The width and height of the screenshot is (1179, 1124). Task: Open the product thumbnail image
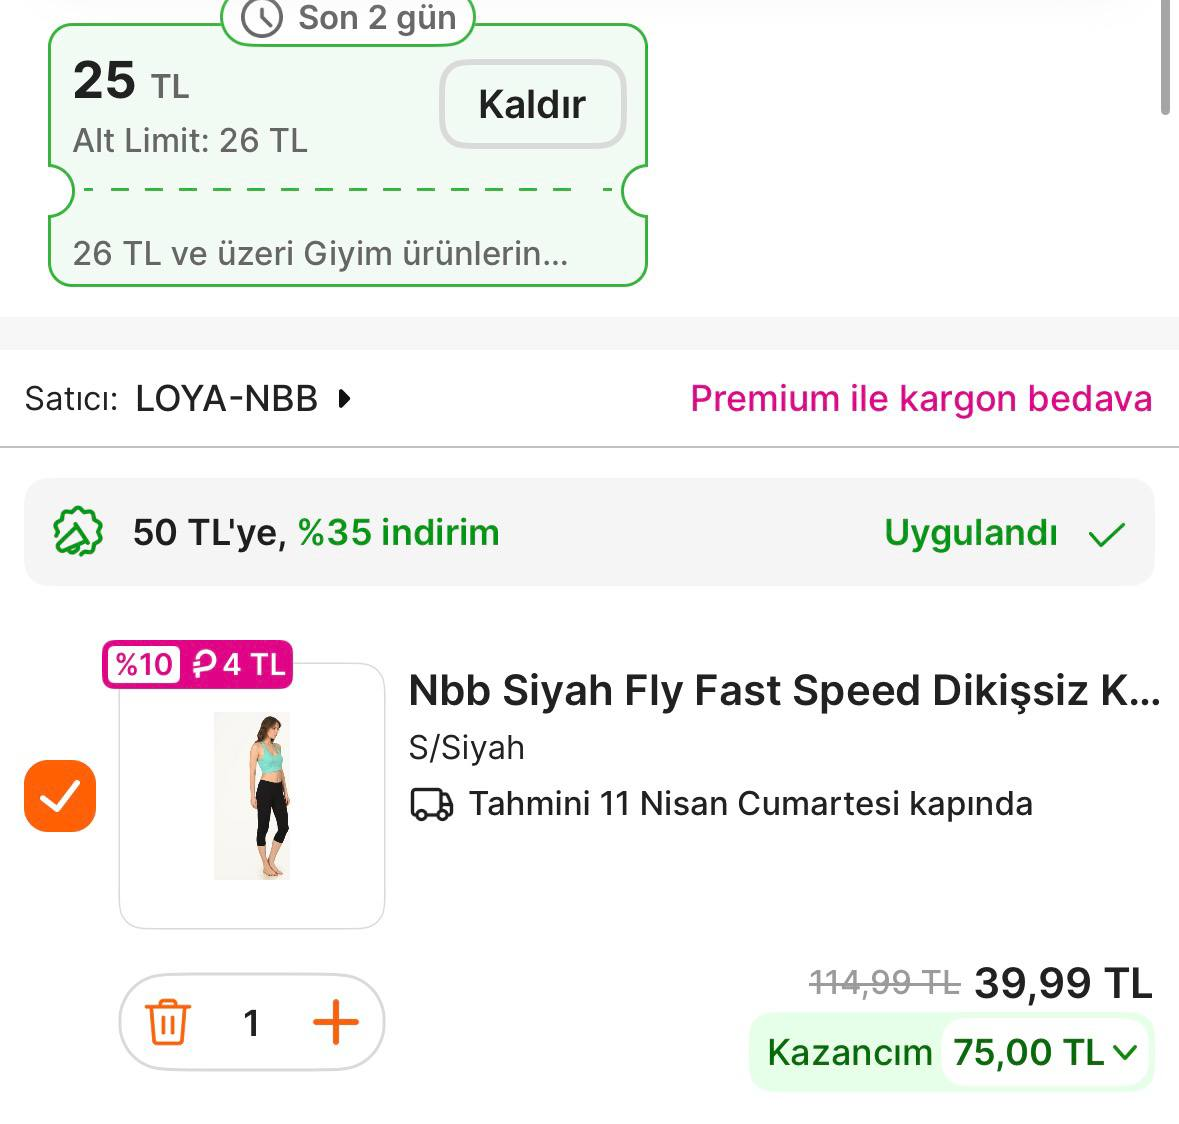click(252, 796)
